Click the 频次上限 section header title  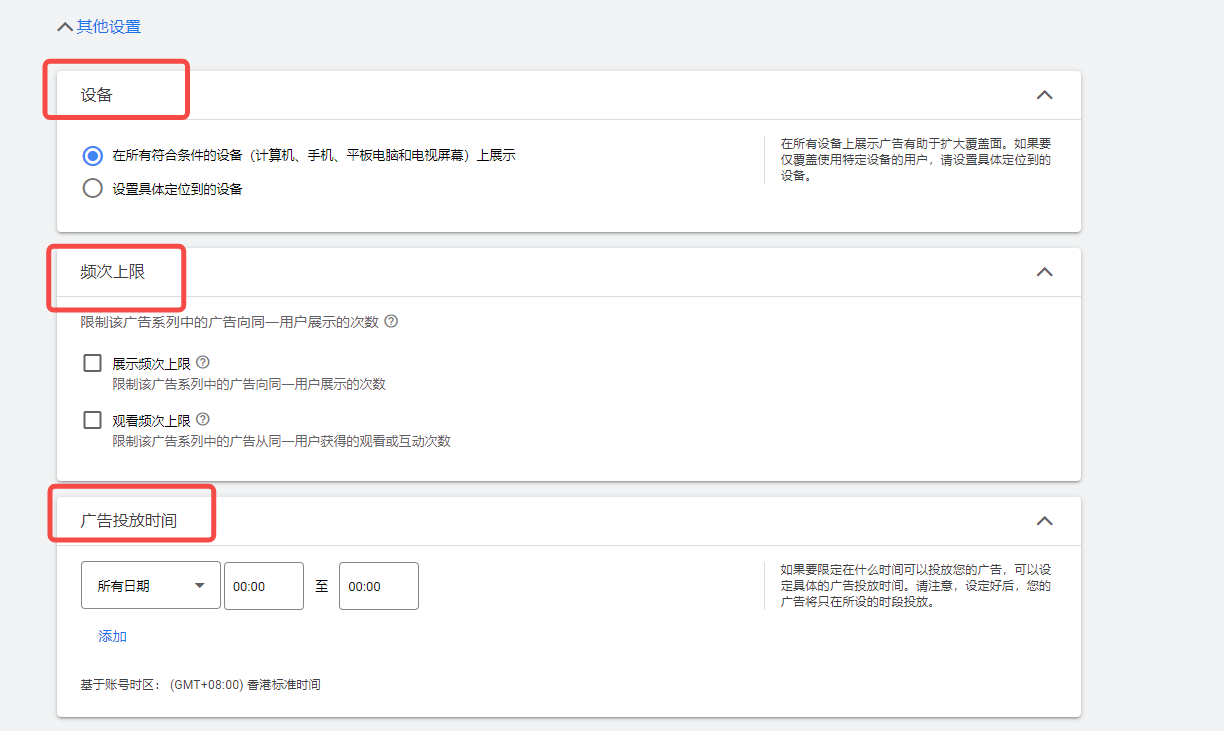(x=113, y=272)
